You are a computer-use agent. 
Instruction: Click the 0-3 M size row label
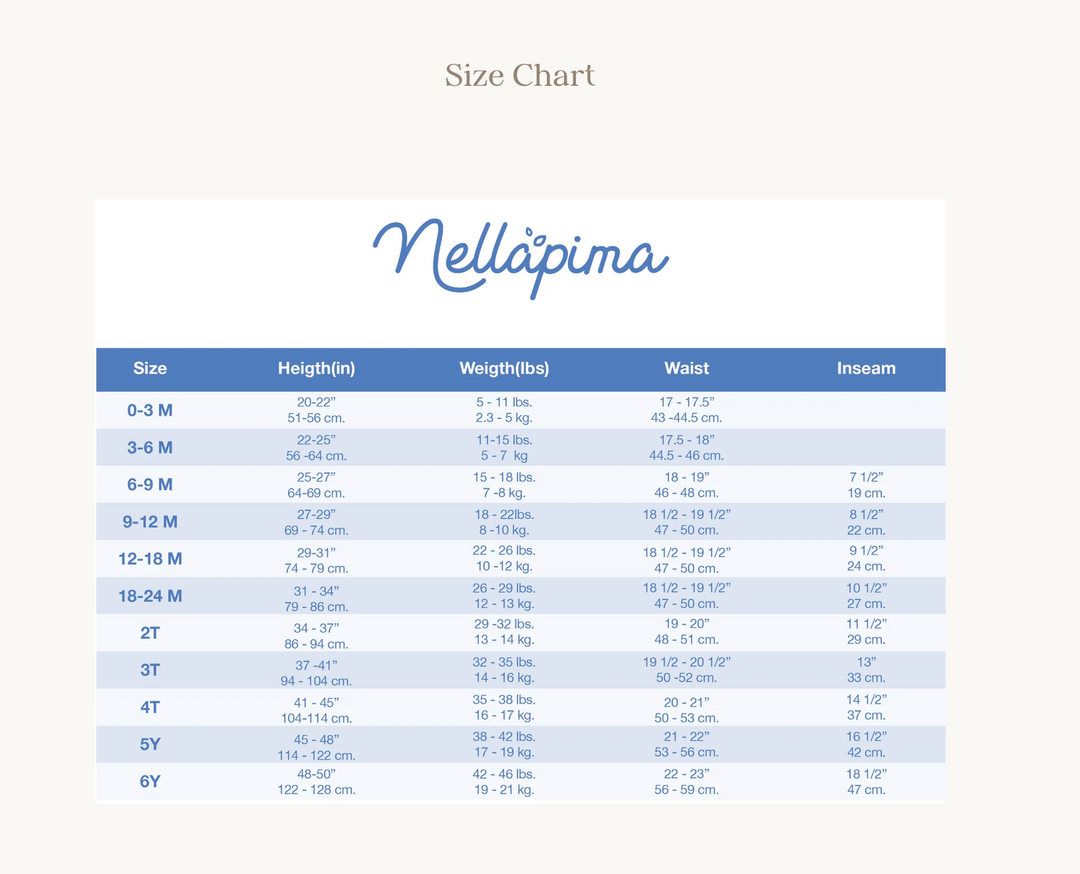click(x=150, y=410)
